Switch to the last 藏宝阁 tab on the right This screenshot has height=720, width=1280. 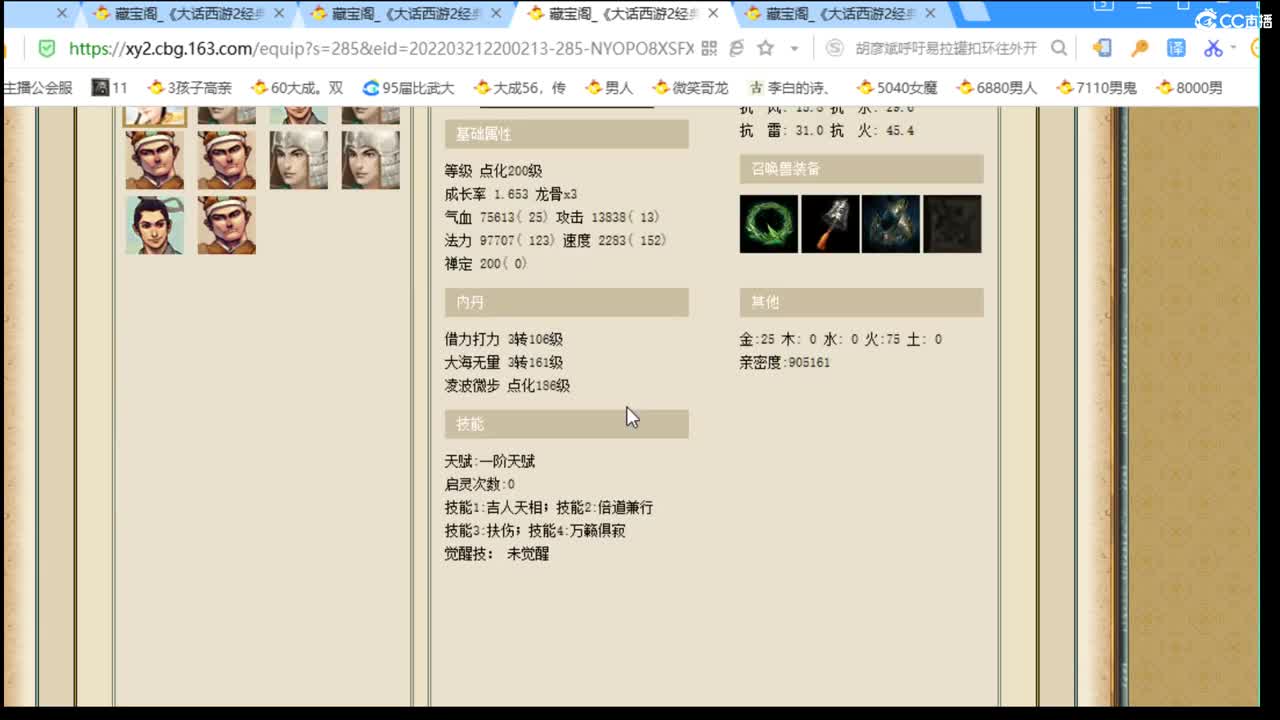(x=840, y=14)
